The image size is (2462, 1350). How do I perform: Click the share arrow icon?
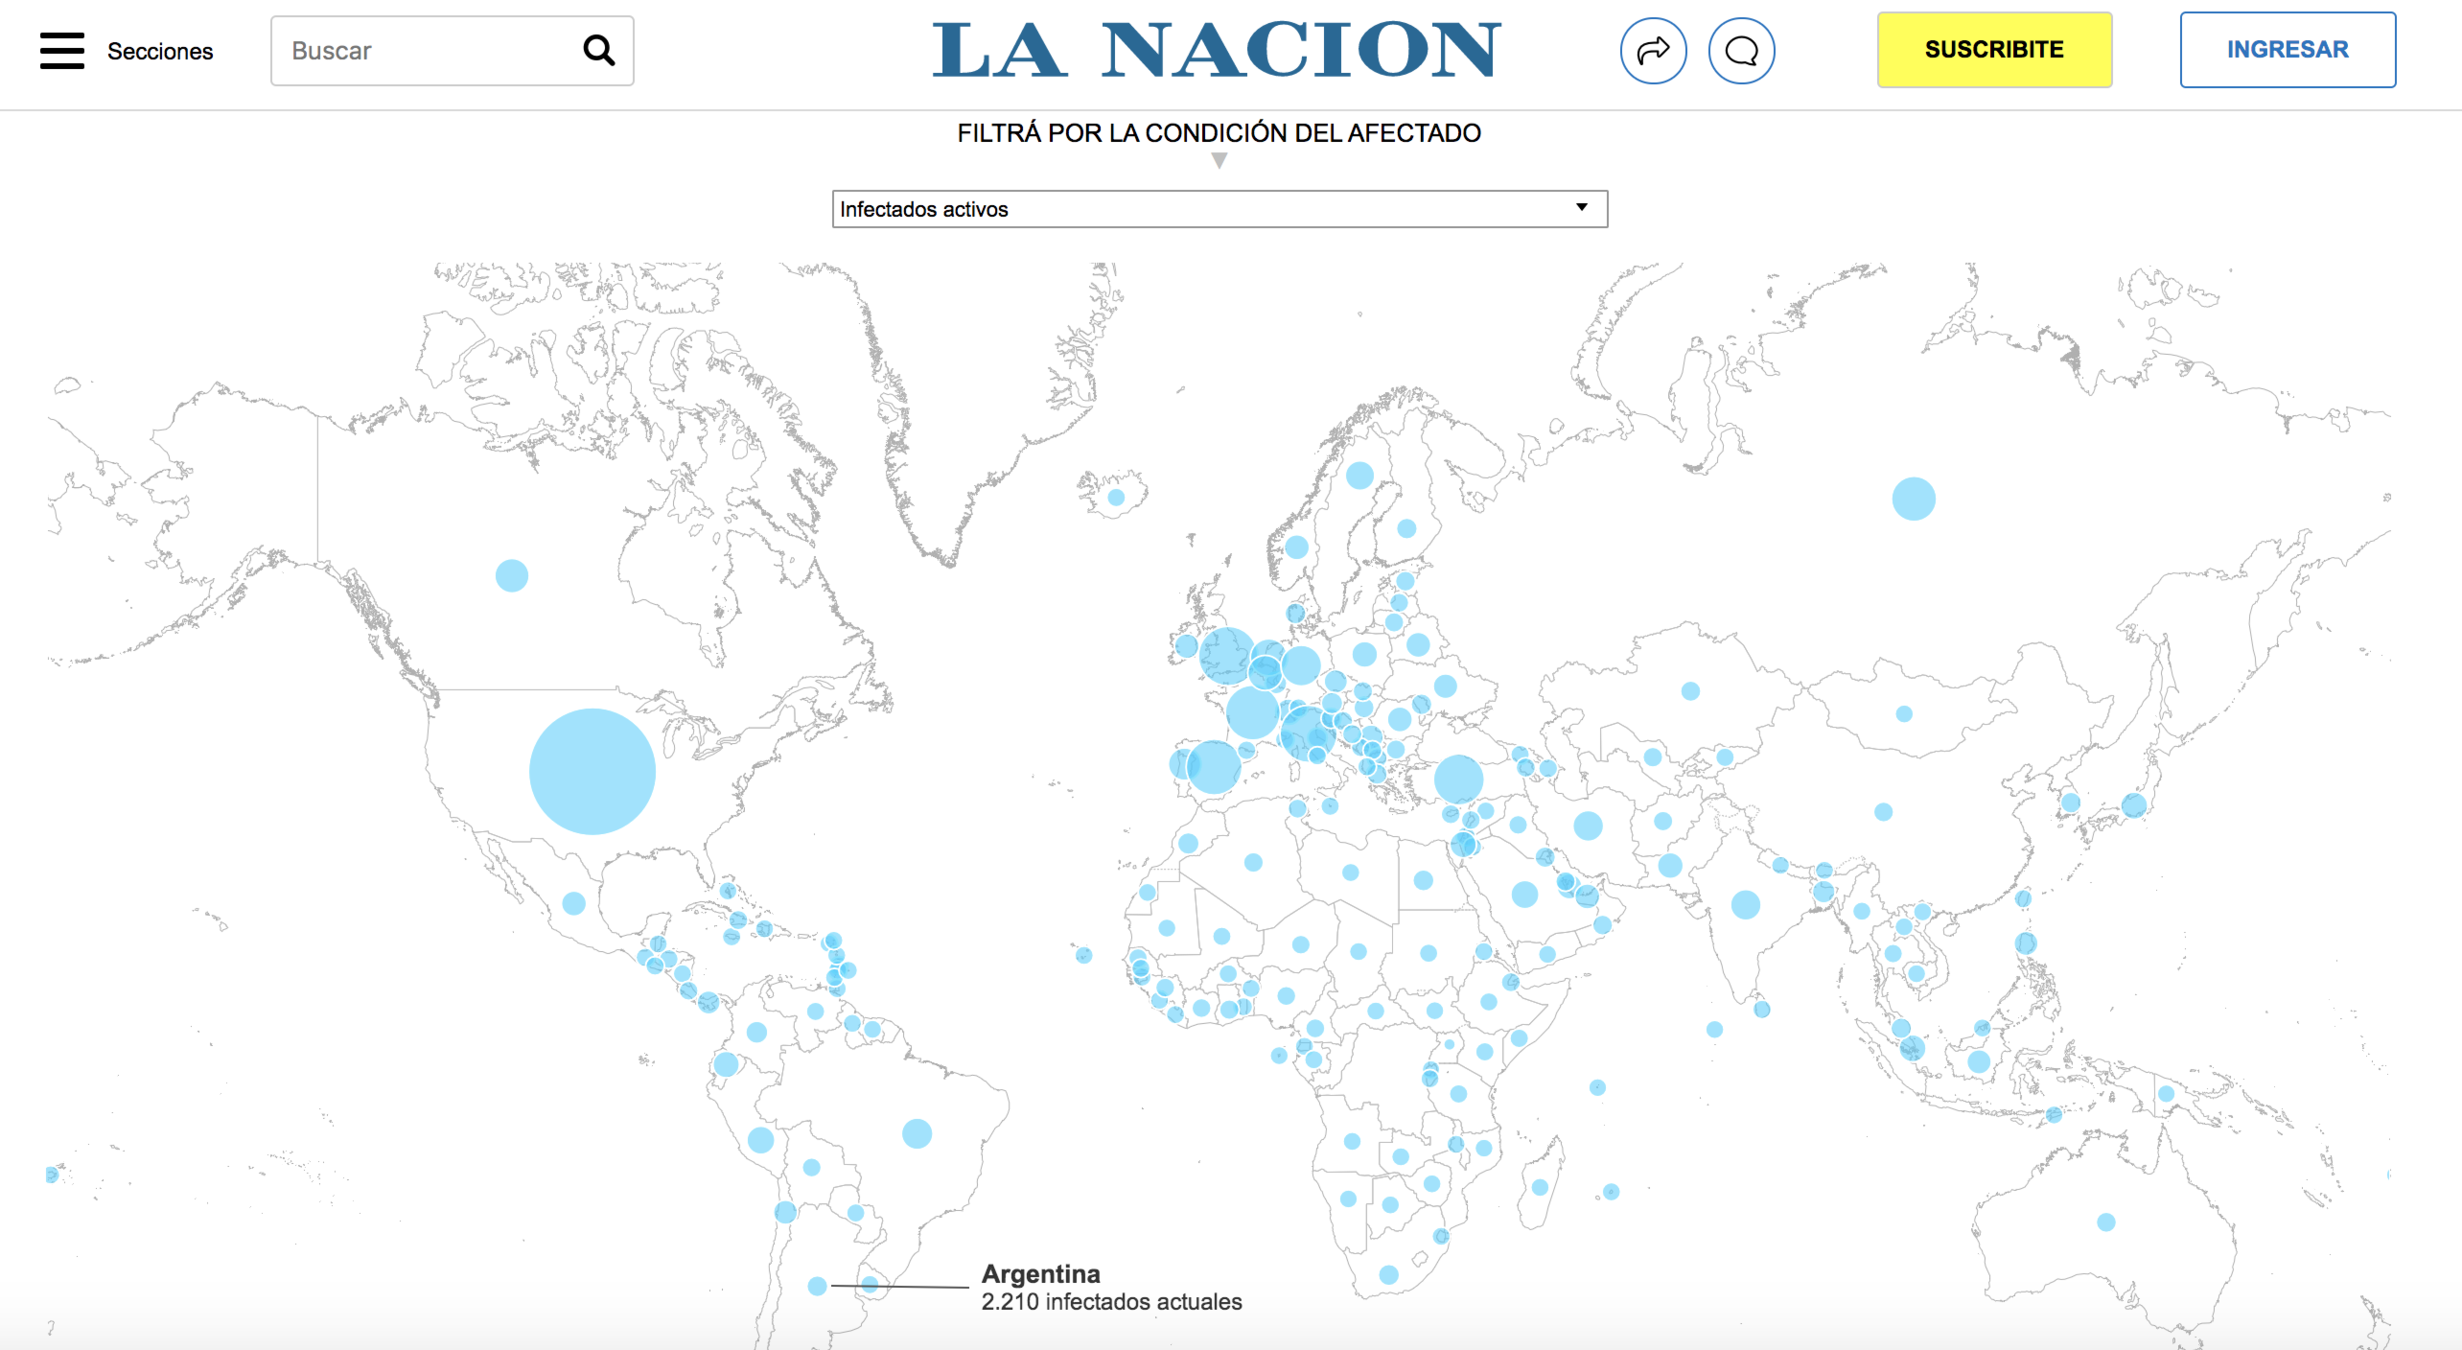1653,50
